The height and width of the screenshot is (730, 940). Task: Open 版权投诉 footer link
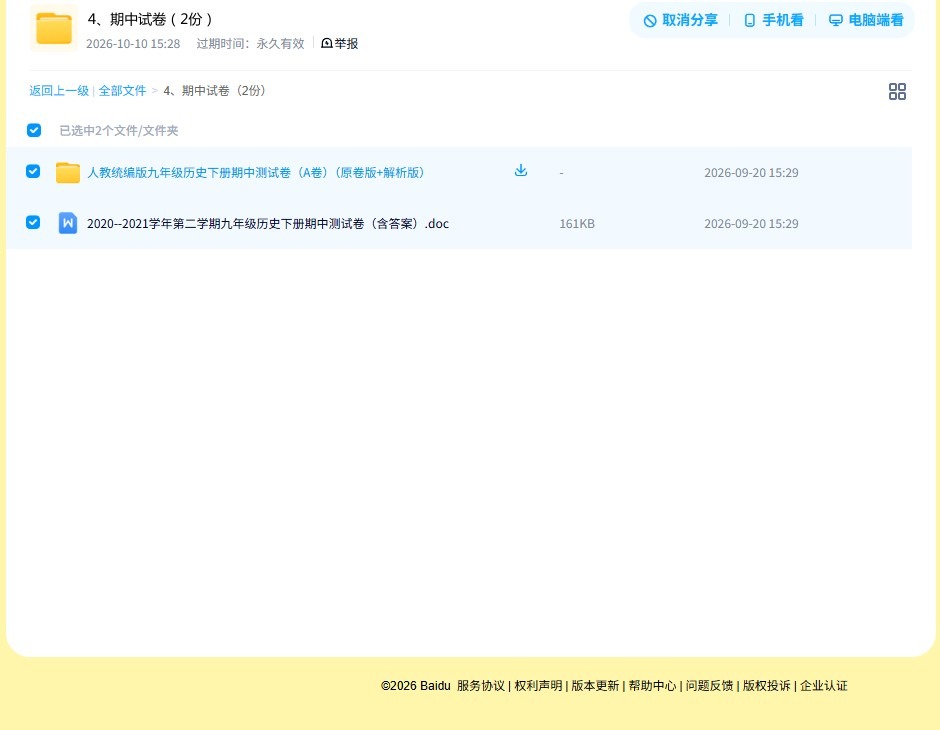767,686
